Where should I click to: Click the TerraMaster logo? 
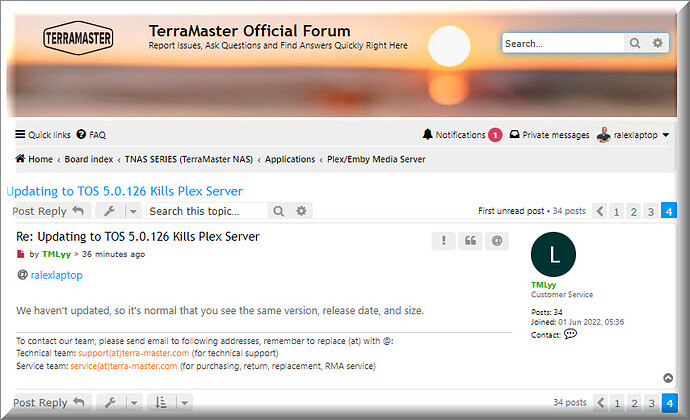pos(78,38)
